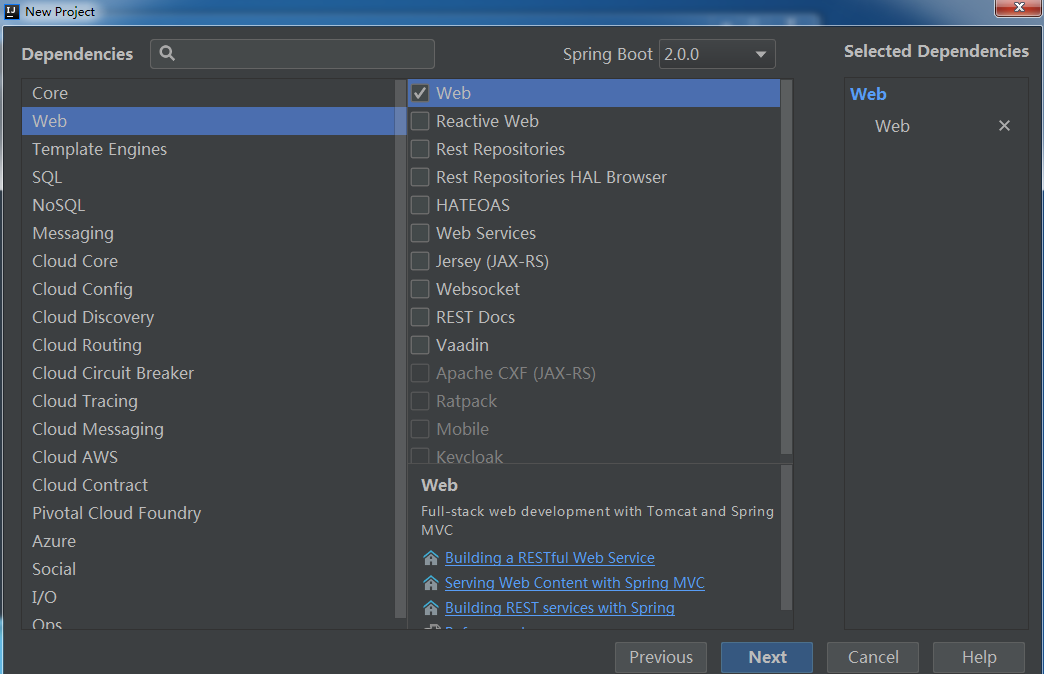This screenshot has width=1044, height=674.
Task: Tick the Websocket checkbox
Action: tap(419, 289)
